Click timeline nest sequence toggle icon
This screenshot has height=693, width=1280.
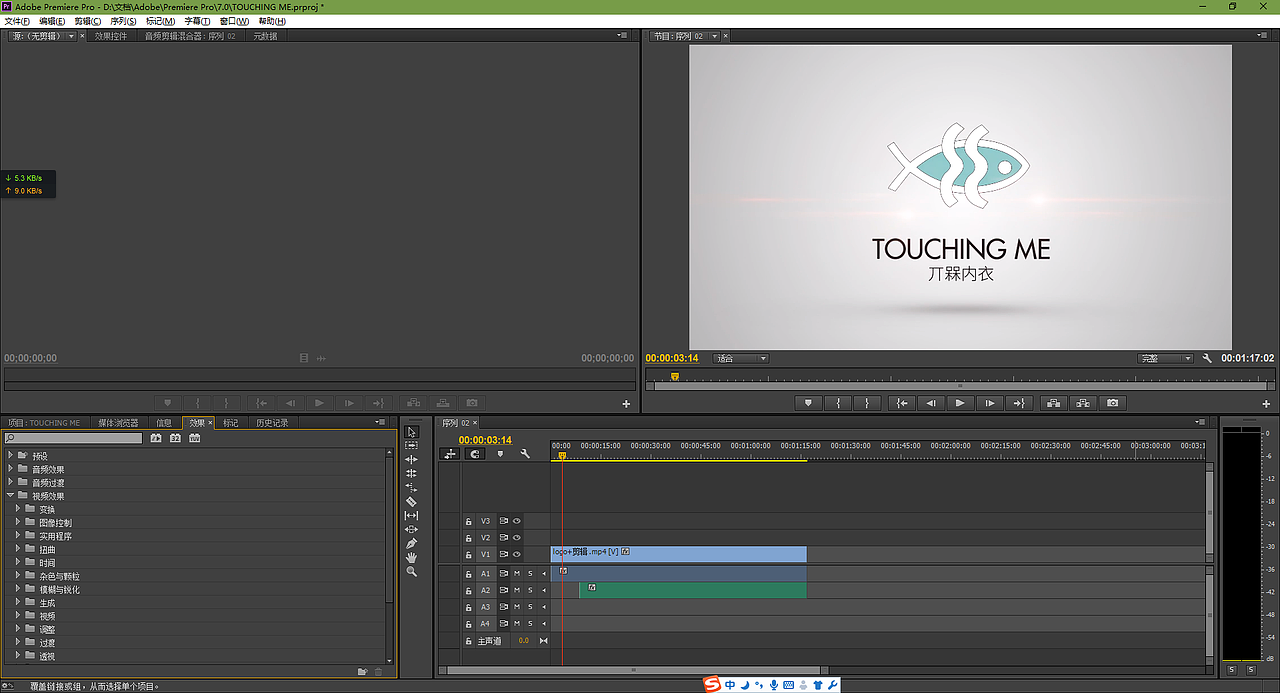[451, 454]
